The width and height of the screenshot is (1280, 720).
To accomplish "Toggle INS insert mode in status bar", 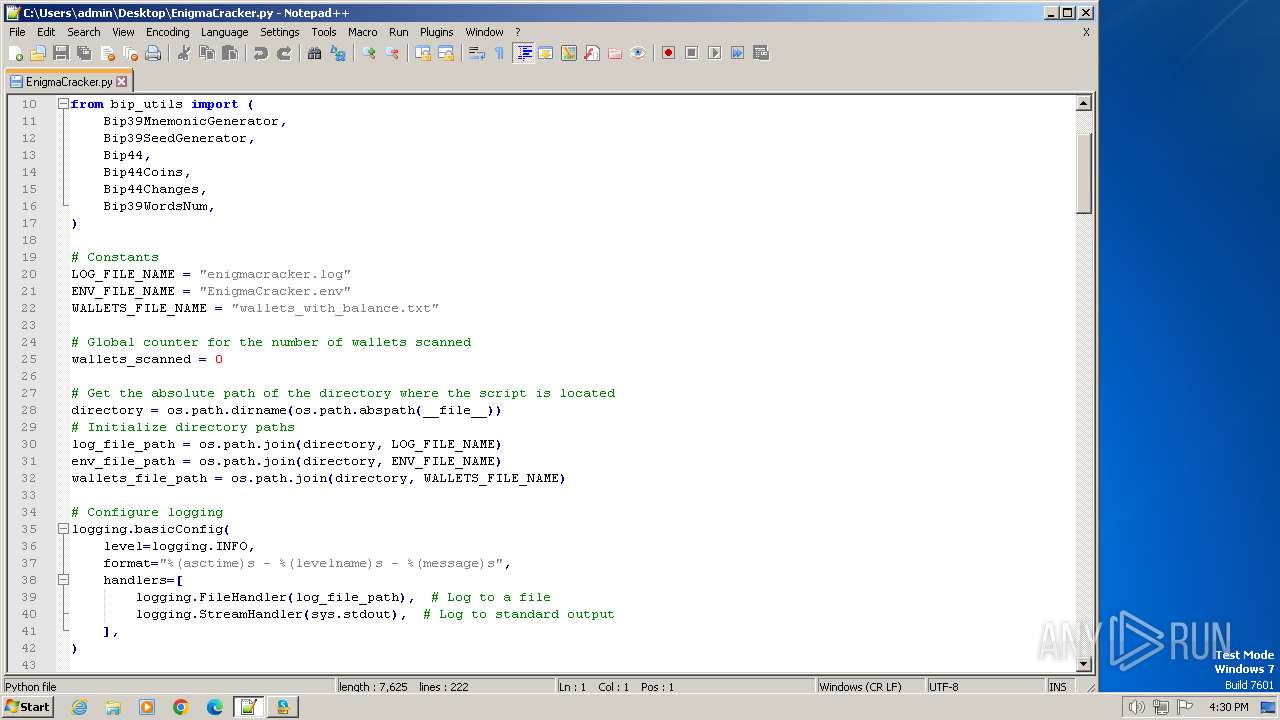I will click(x=1058, y=687).
